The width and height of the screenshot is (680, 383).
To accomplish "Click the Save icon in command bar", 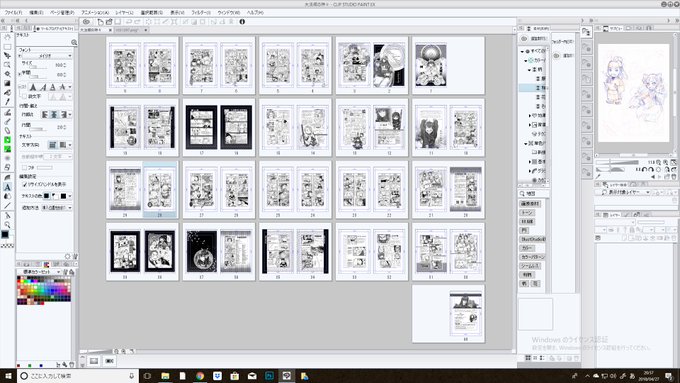I will point(118,22).
